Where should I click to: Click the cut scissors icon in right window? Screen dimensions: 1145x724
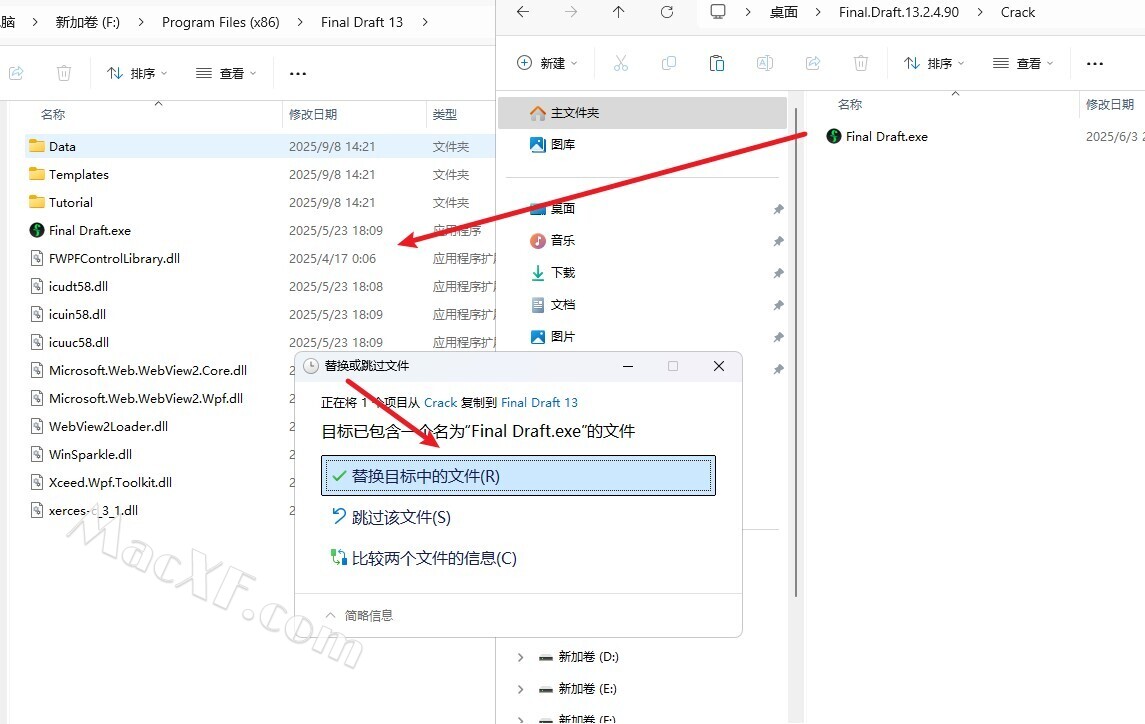point(621,63)
